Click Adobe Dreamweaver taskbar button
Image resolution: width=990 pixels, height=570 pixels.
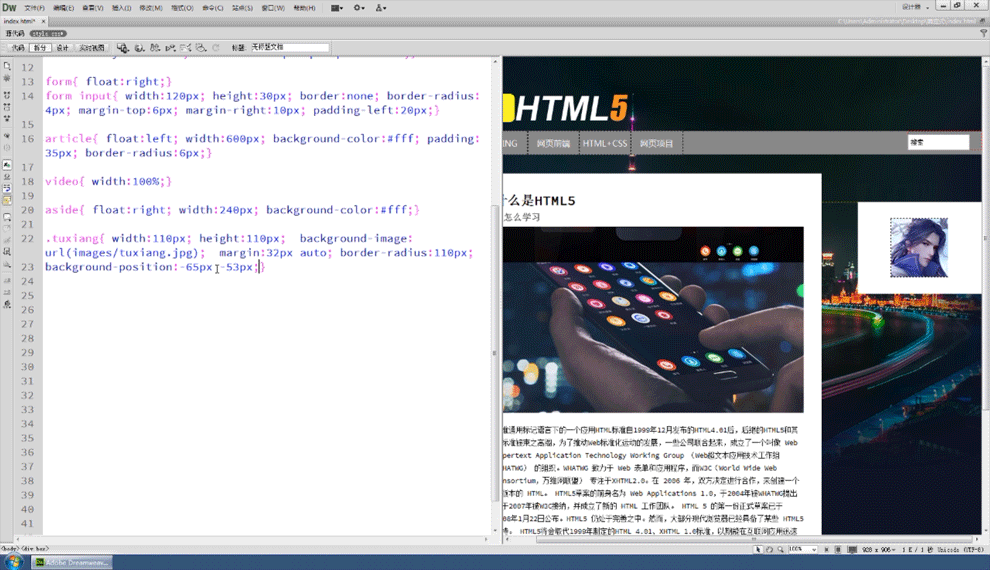point(71,562)
